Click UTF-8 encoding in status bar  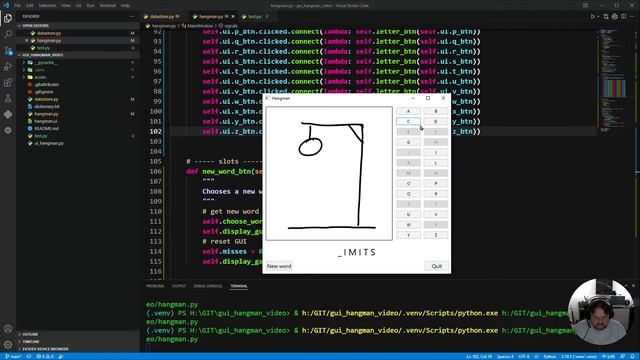click(x=524, y=356)
